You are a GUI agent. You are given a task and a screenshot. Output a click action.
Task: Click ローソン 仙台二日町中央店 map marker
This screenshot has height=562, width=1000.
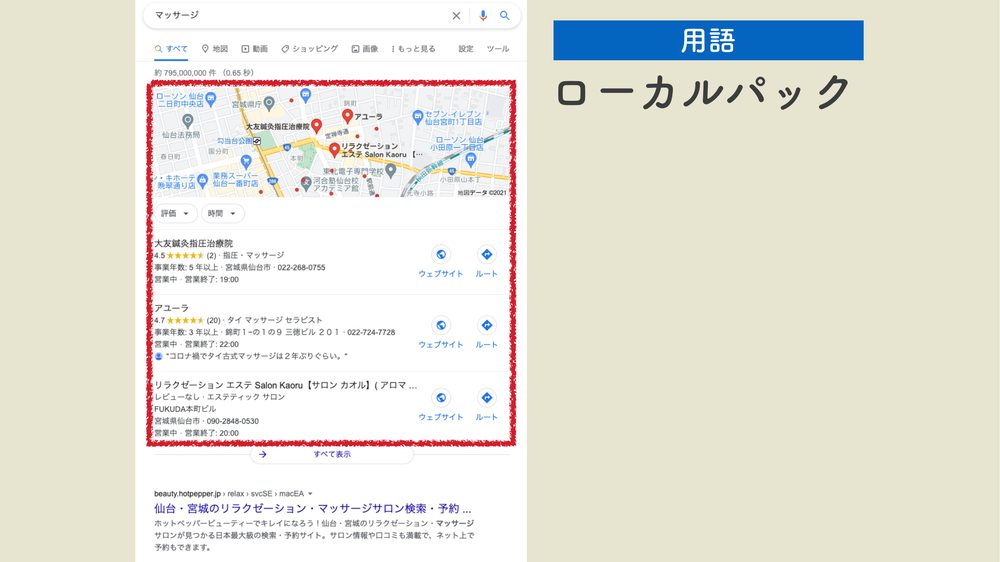pos(211,99)
